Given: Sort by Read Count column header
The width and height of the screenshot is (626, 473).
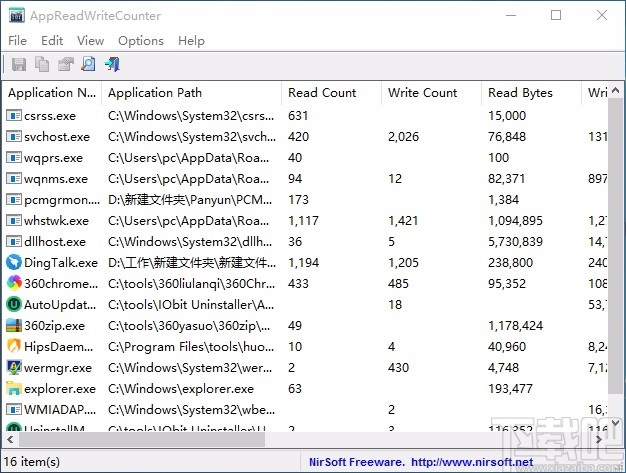Looking at the screenshot, I should 332,93.
